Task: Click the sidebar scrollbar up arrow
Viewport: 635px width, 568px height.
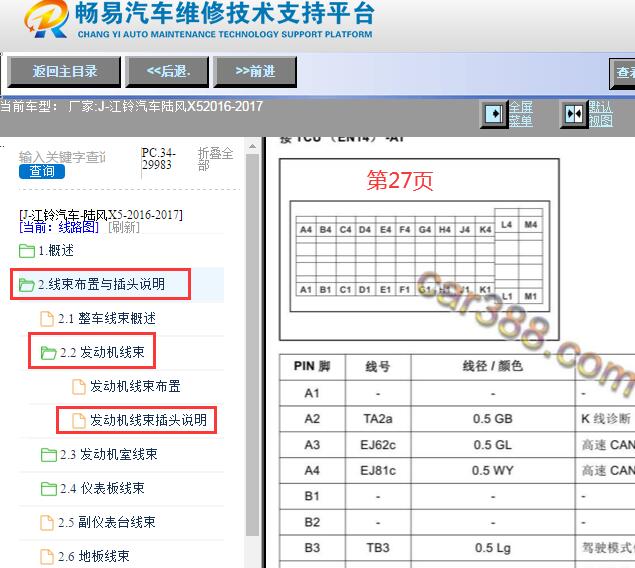Action: pos(253,146)
